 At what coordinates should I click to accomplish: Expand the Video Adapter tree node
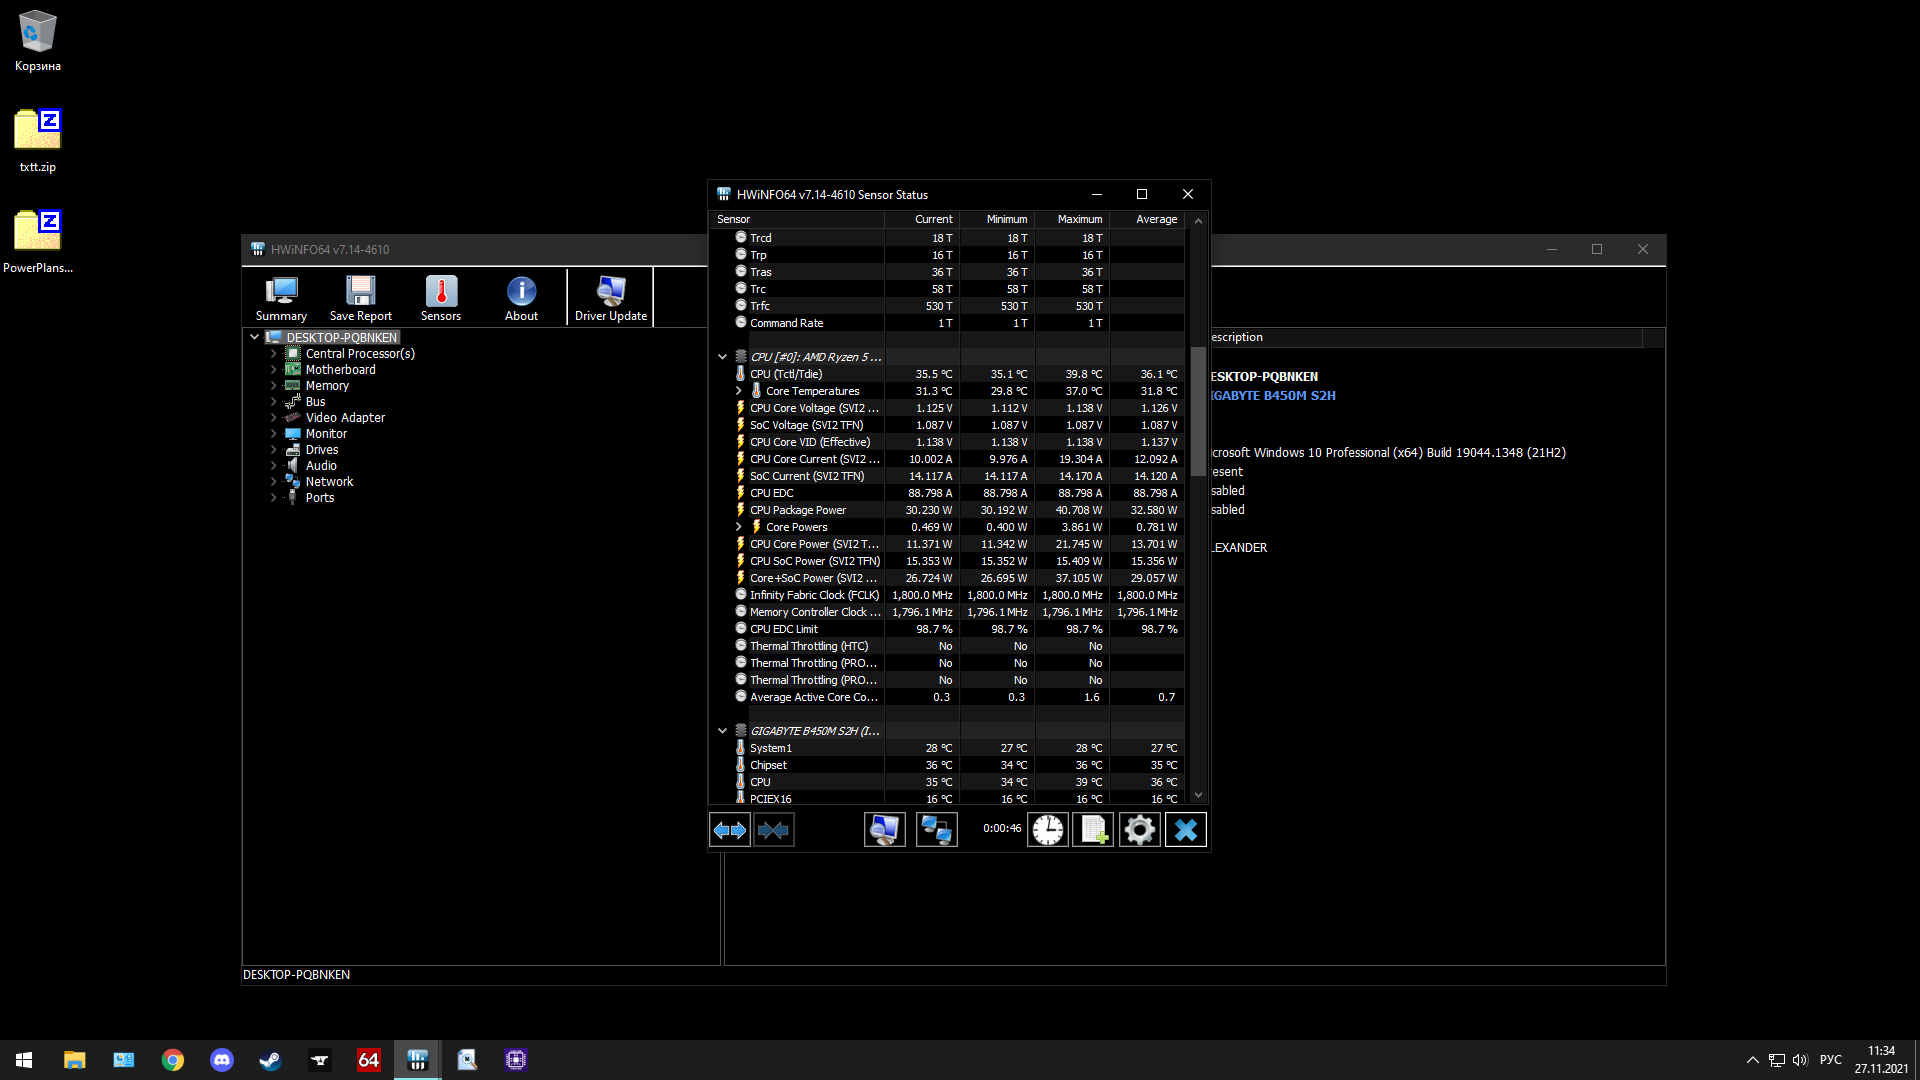coord(273,418)
